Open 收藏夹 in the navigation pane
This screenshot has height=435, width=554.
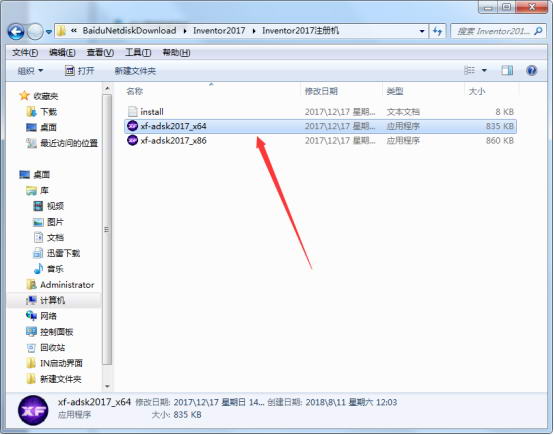point(46,96)
